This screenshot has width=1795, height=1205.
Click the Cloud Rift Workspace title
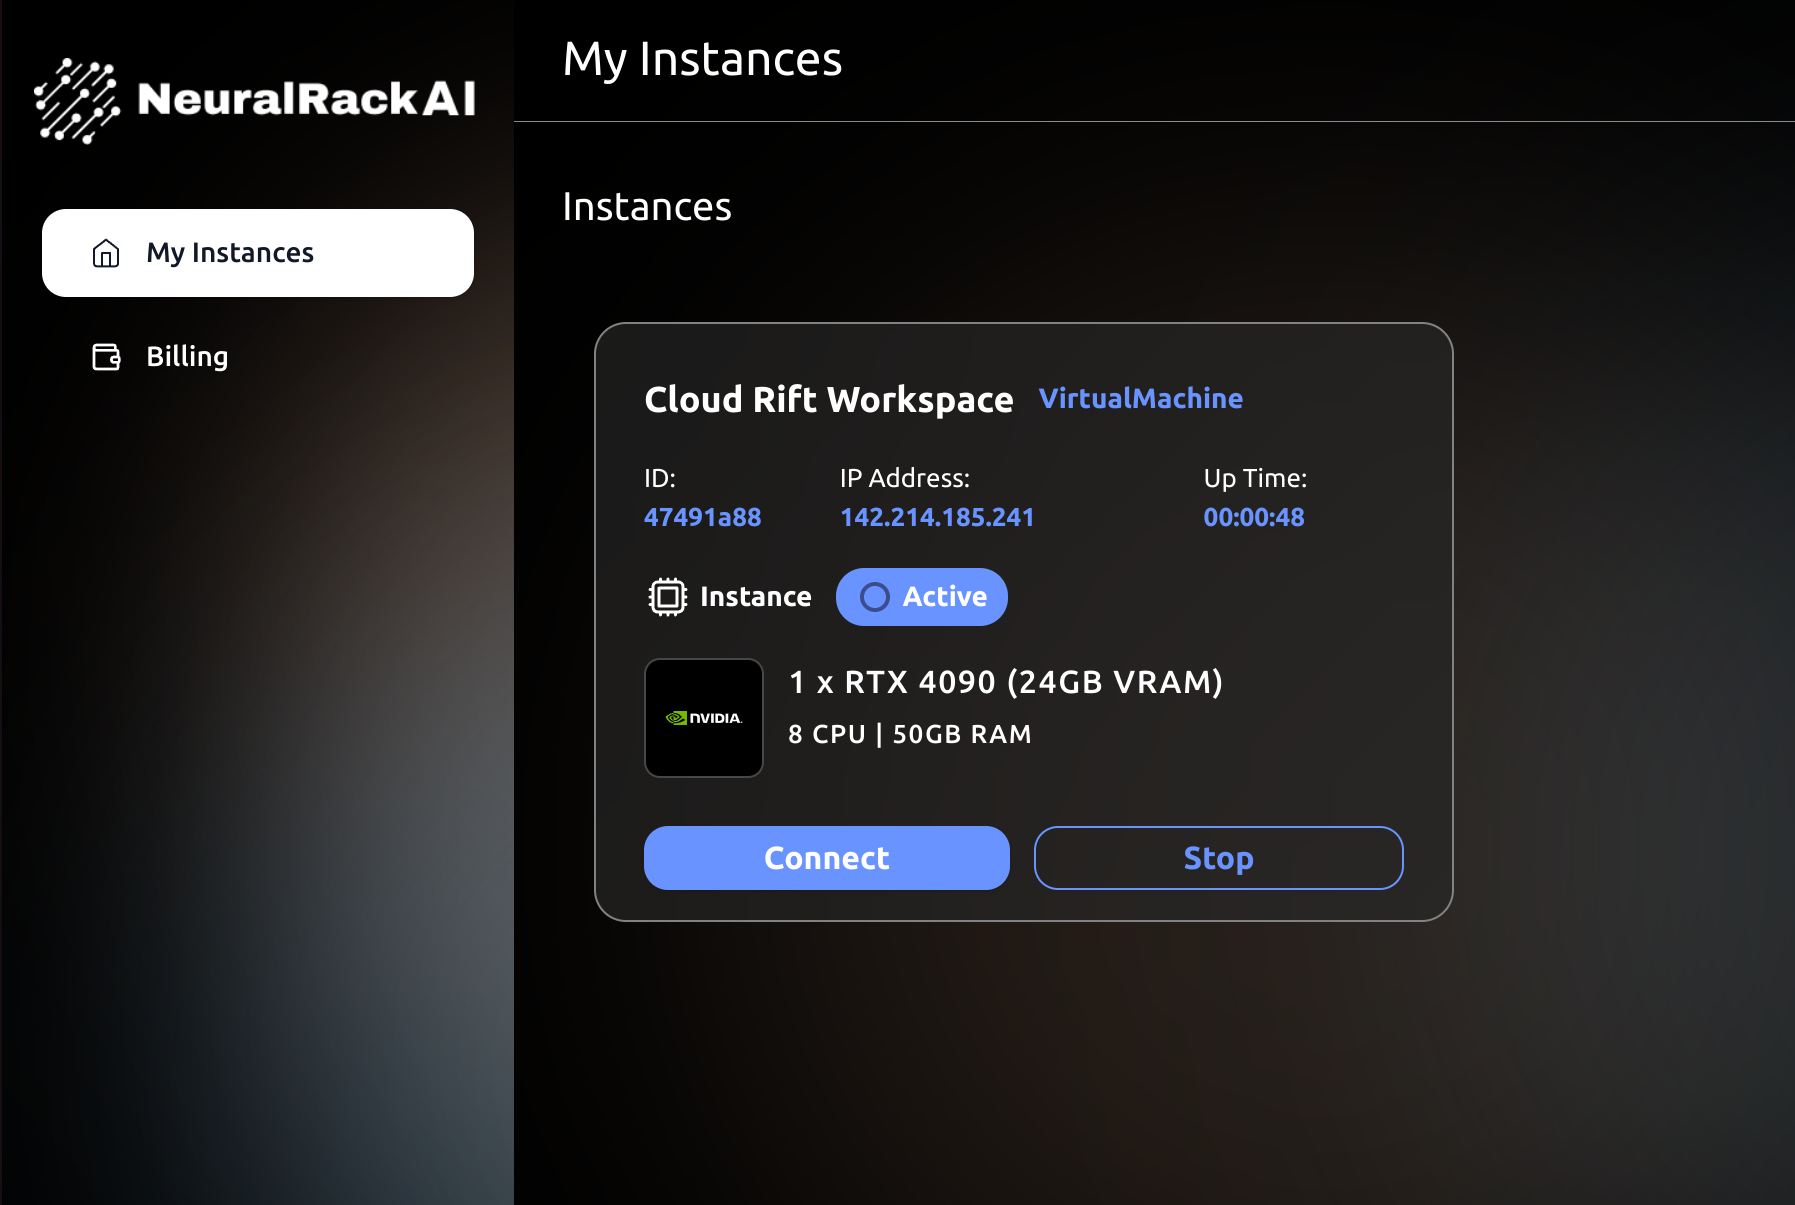828,400
